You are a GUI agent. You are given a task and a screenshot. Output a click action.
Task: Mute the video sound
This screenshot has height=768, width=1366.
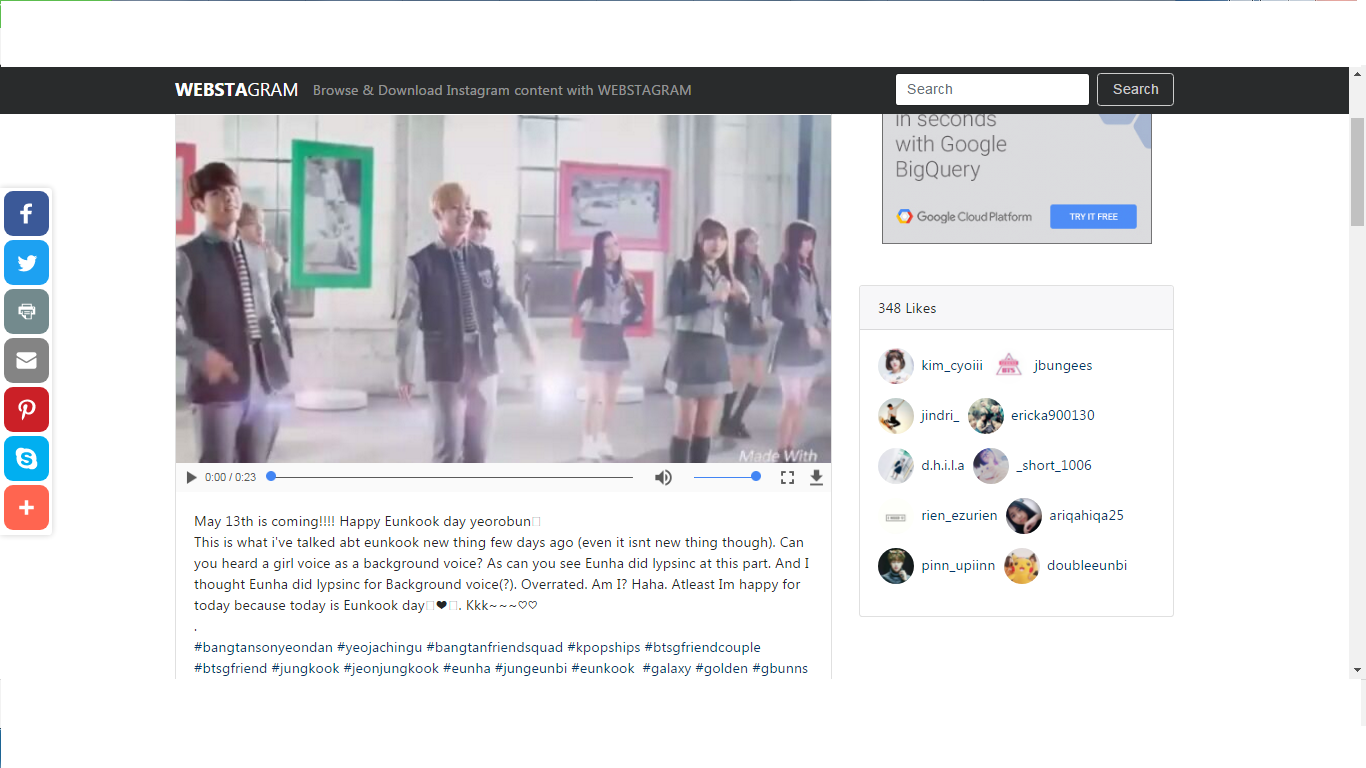tap(663, 477)
